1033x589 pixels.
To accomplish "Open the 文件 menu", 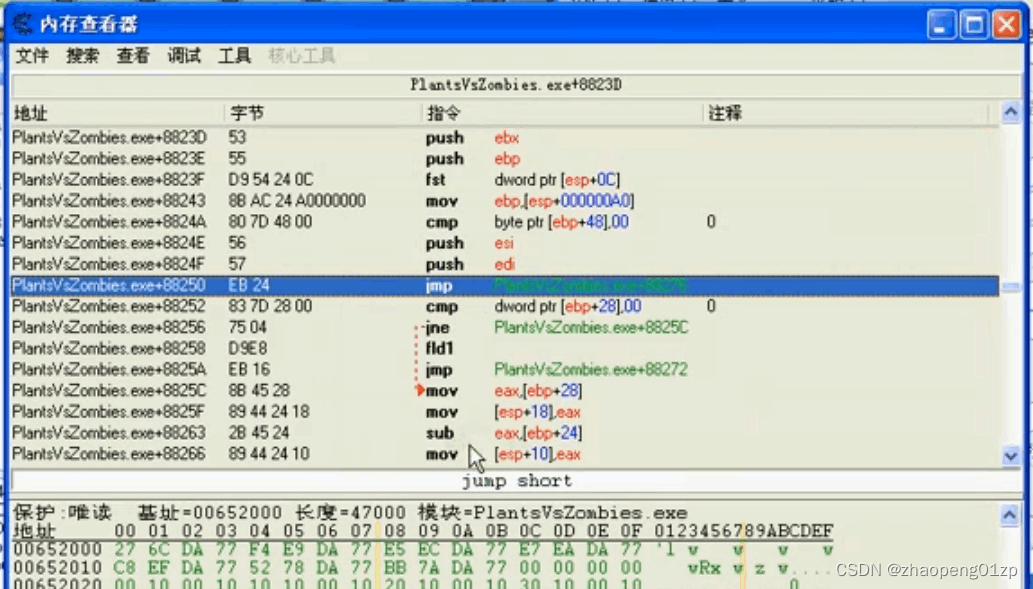I will (32, 56).
